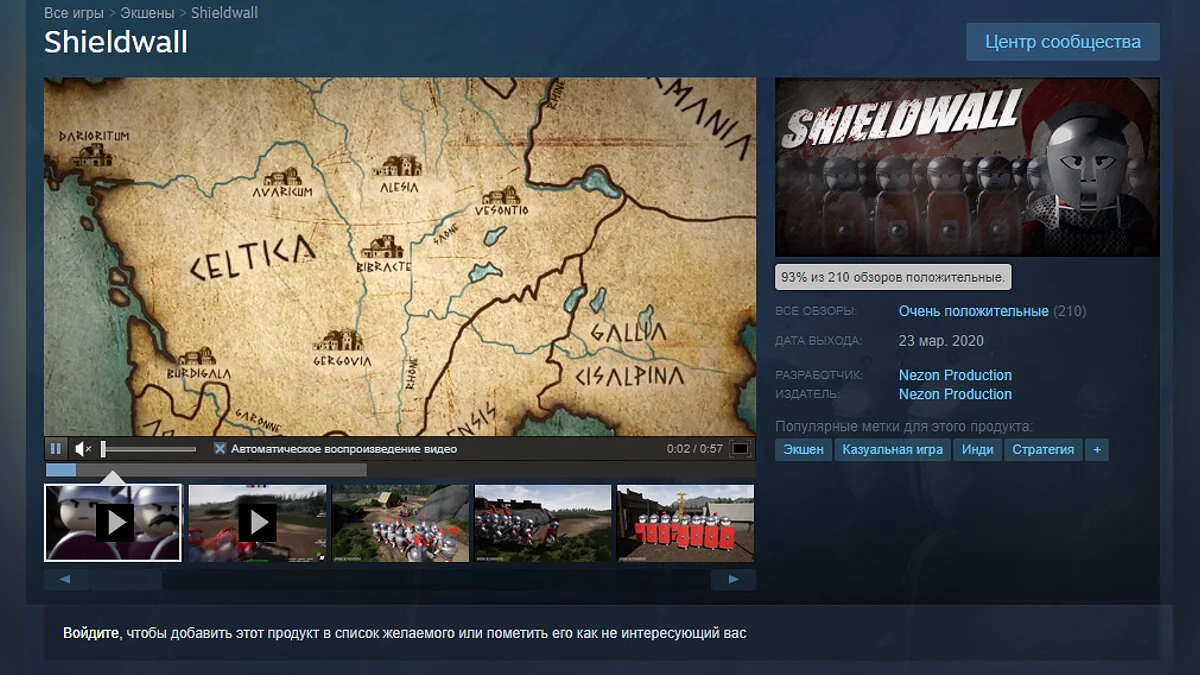Open screenshot of red-shield legion formation
1200x675 pixels.
(686, 523)
